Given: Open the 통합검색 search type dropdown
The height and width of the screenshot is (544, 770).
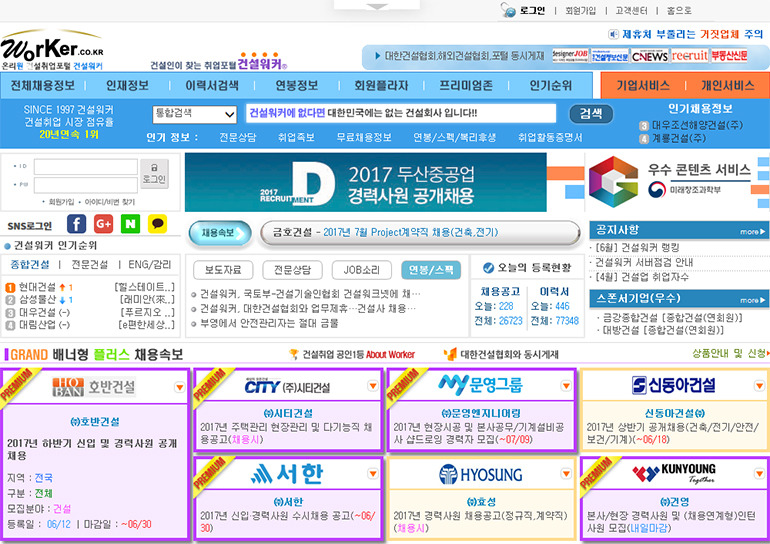Looking at the screenshot, I should tap(194, 114).
